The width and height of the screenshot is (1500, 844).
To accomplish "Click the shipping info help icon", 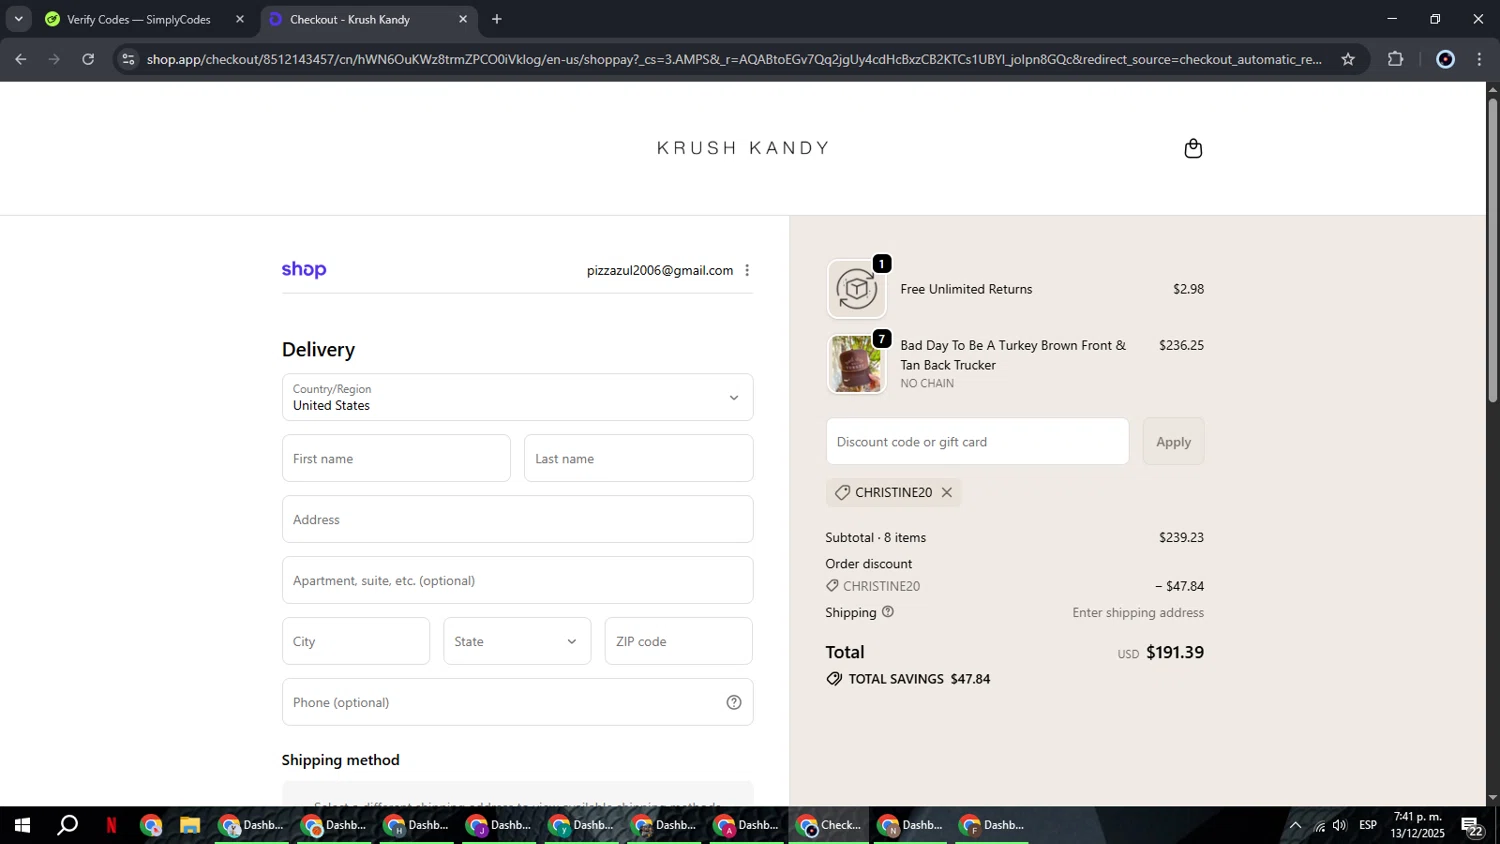I will pyautogui.click(x=887, y=612).
